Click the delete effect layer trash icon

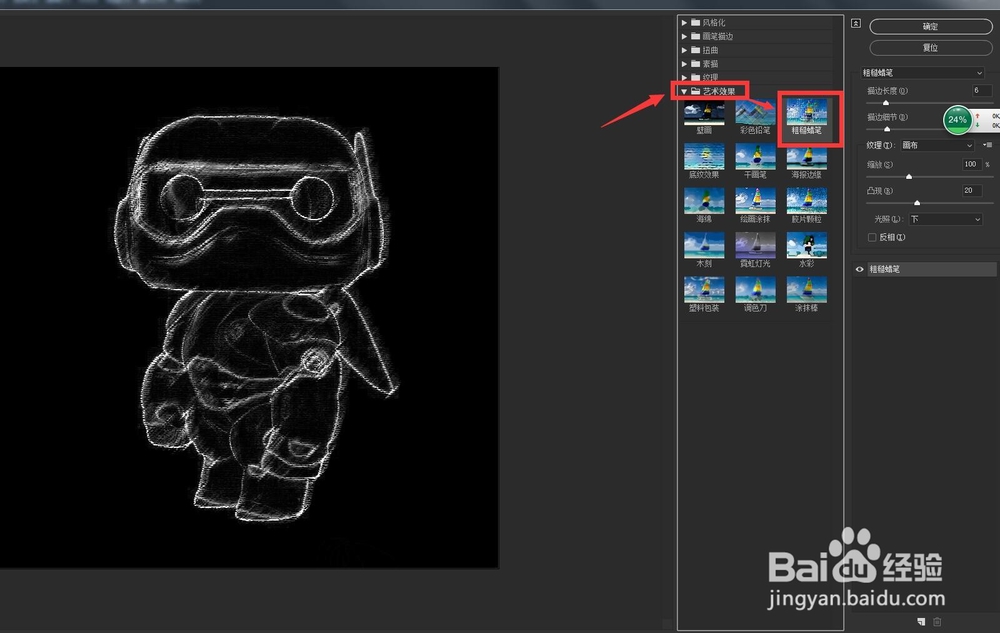tap(937, 622)
